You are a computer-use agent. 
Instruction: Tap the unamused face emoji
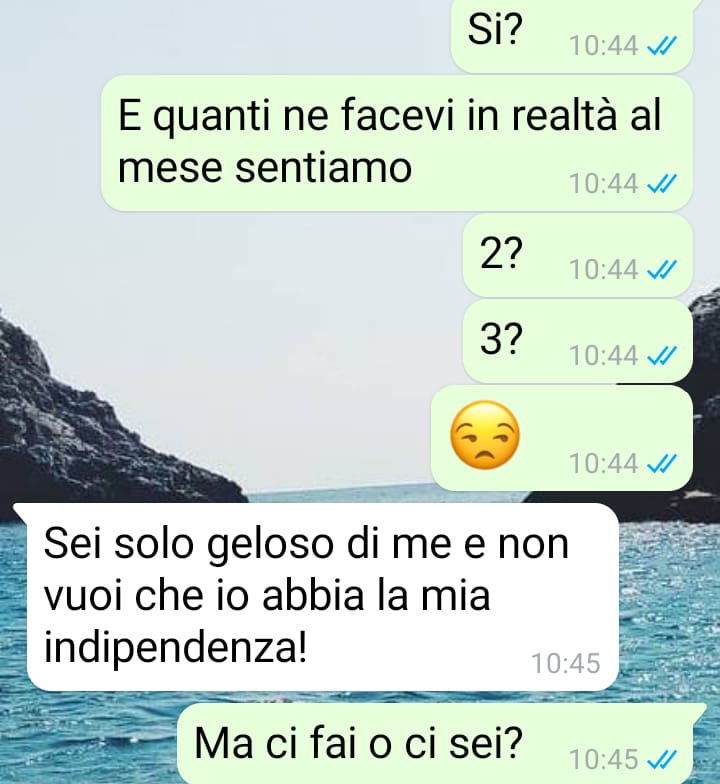point(484,434)
